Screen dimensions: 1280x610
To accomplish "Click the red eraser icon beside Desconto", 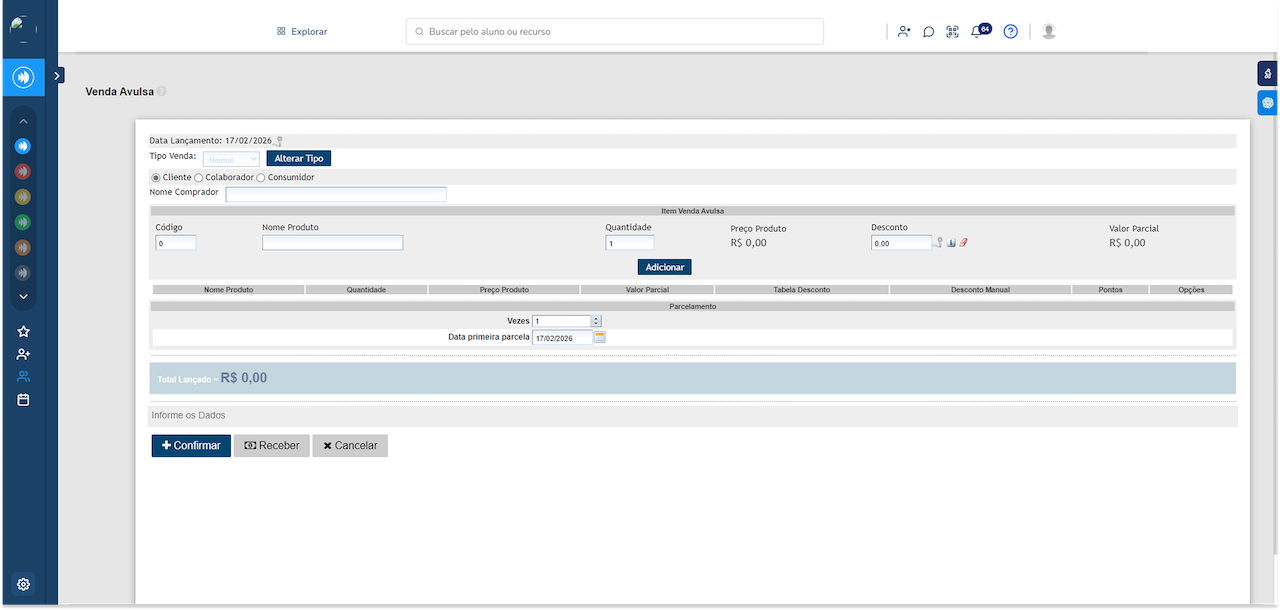I will tap(964, 243).
